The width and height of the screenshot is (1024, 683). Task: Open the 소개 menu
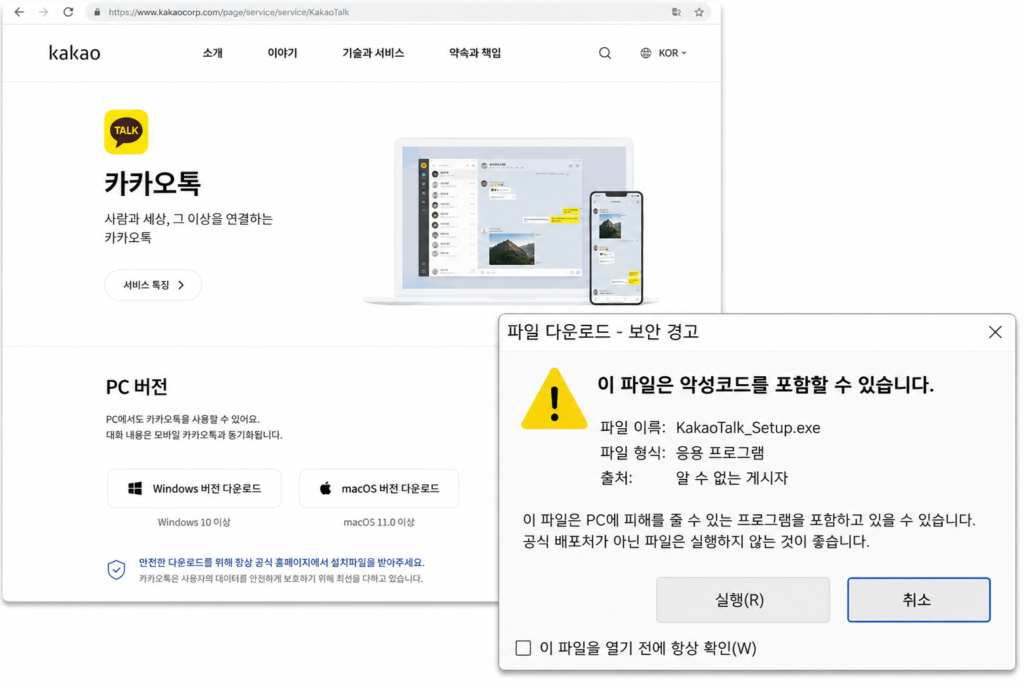[x=212, y=53]
